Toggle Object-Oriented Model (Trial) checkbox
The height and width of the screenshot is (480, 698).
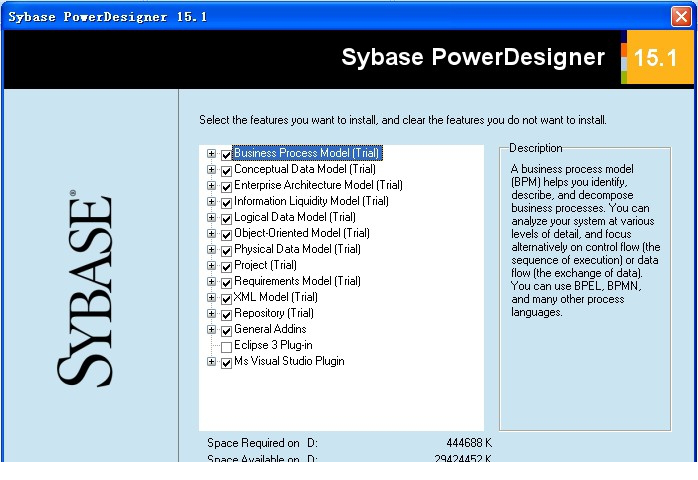(x=226, y=235)
